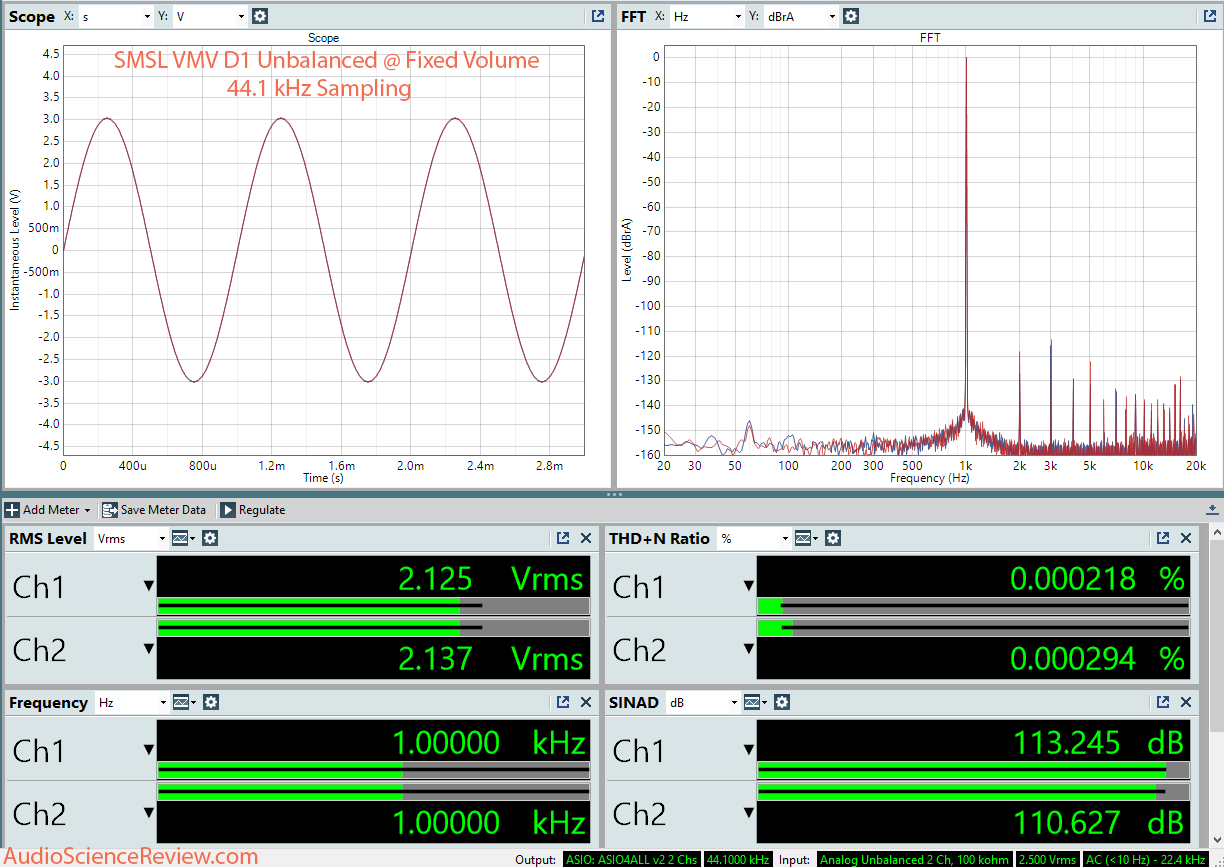The image size is (1224, 867).
Task: Select the 110.627 dB SINAD reading
Action: coord(1098,822)
